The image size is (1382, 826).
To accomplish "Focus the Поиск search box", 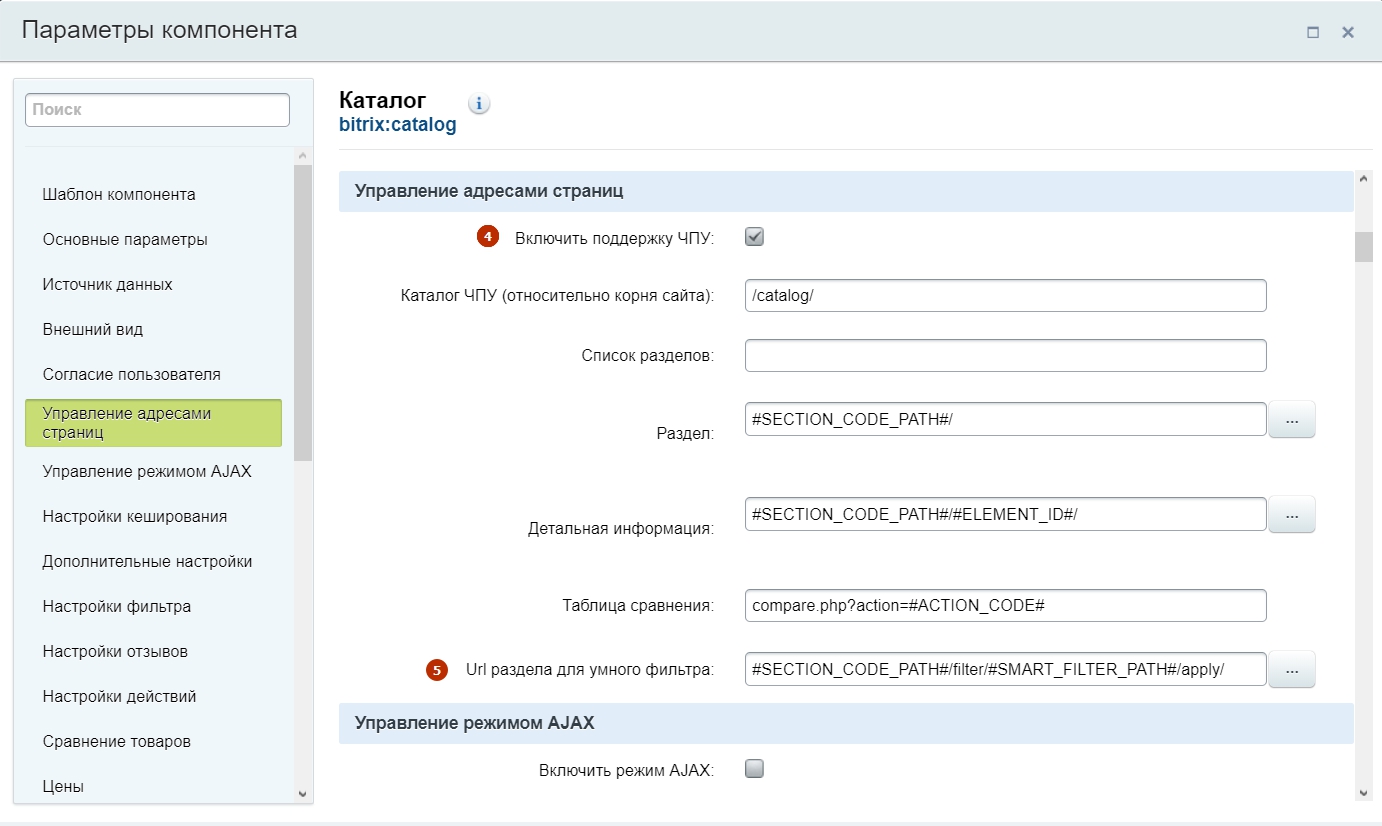I will click(157, 110).
